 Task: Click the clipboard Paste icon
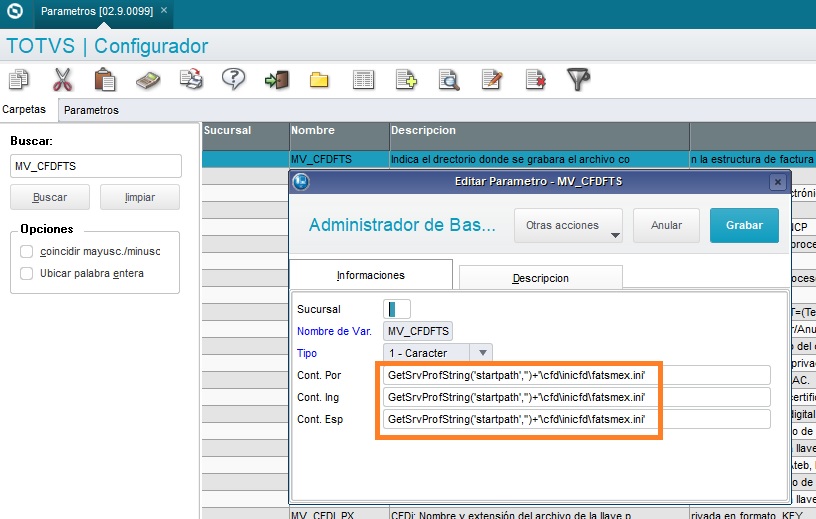(105, 80)
